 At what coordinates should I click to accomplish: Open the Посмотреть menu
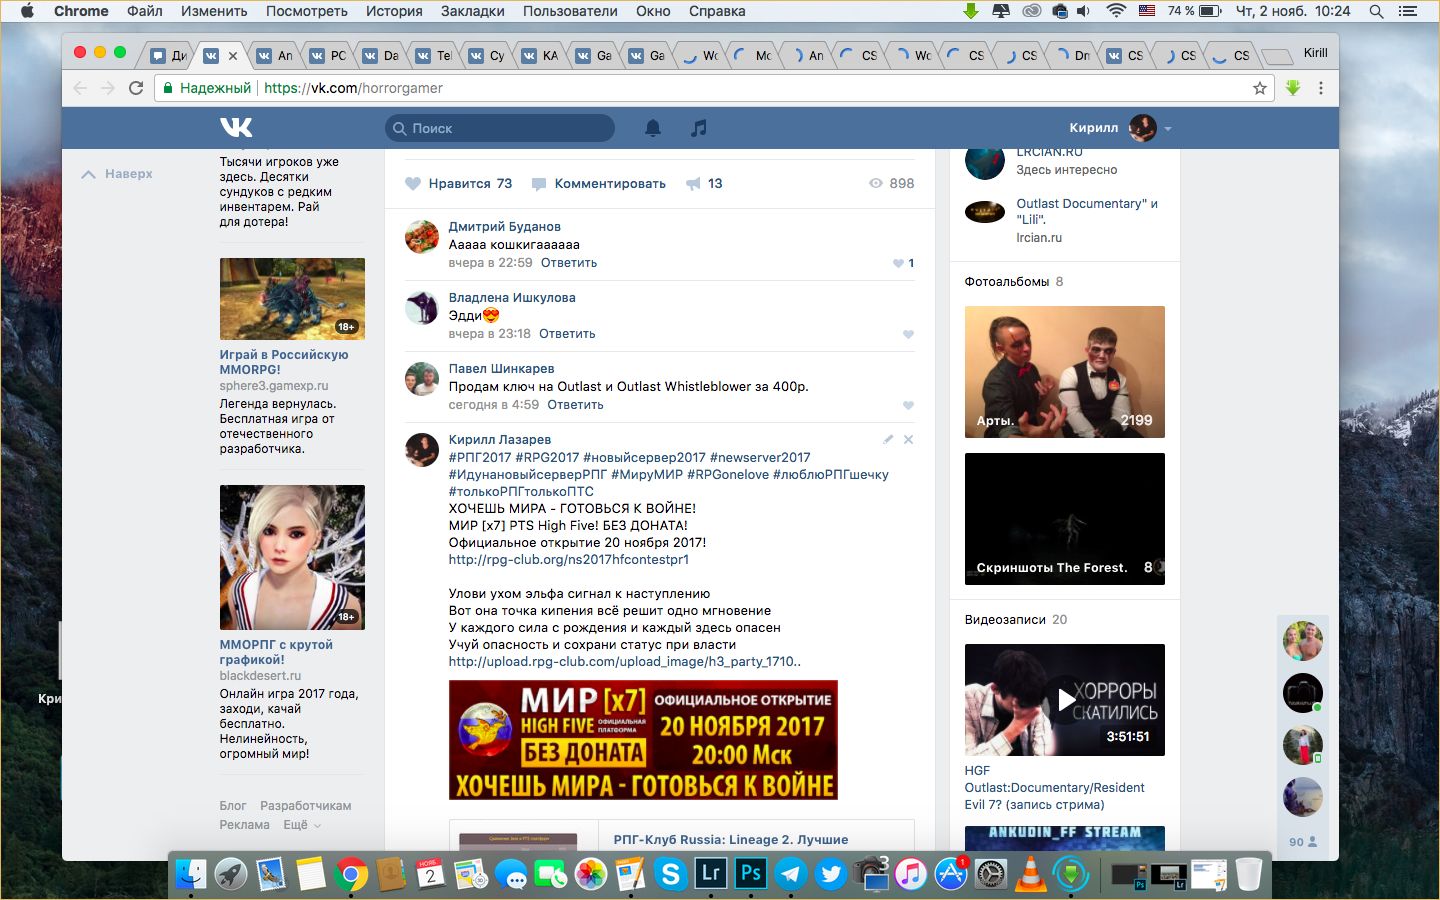[x=307, y=11]
